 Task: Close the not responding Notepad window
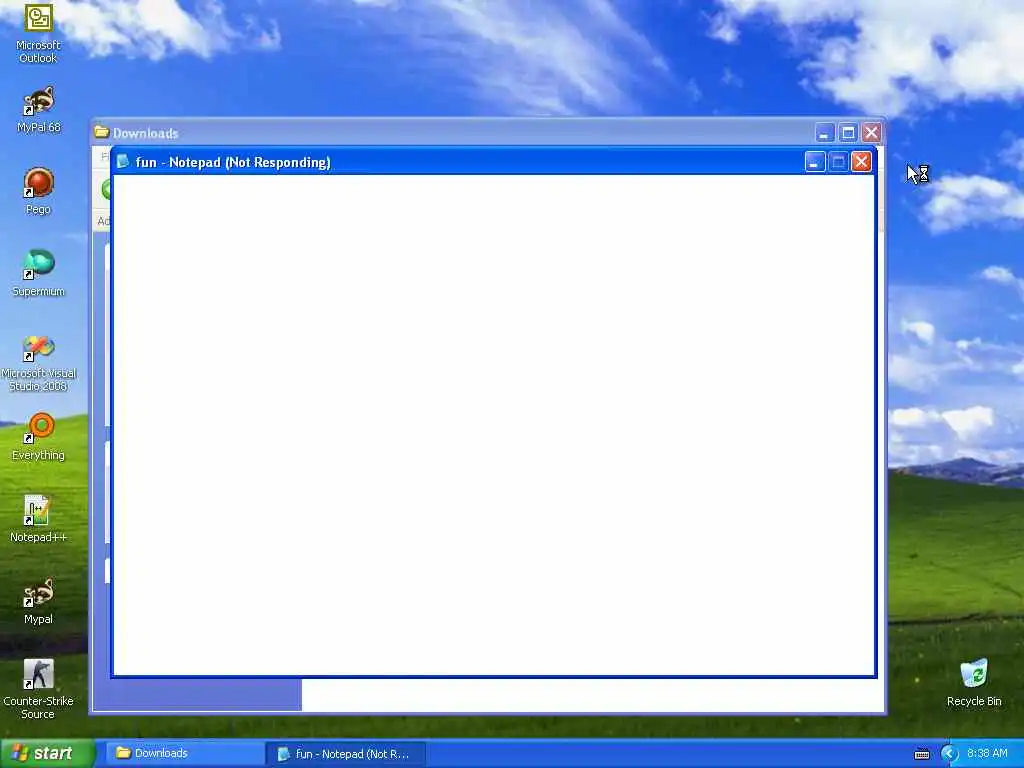click(x=861, y=162)
